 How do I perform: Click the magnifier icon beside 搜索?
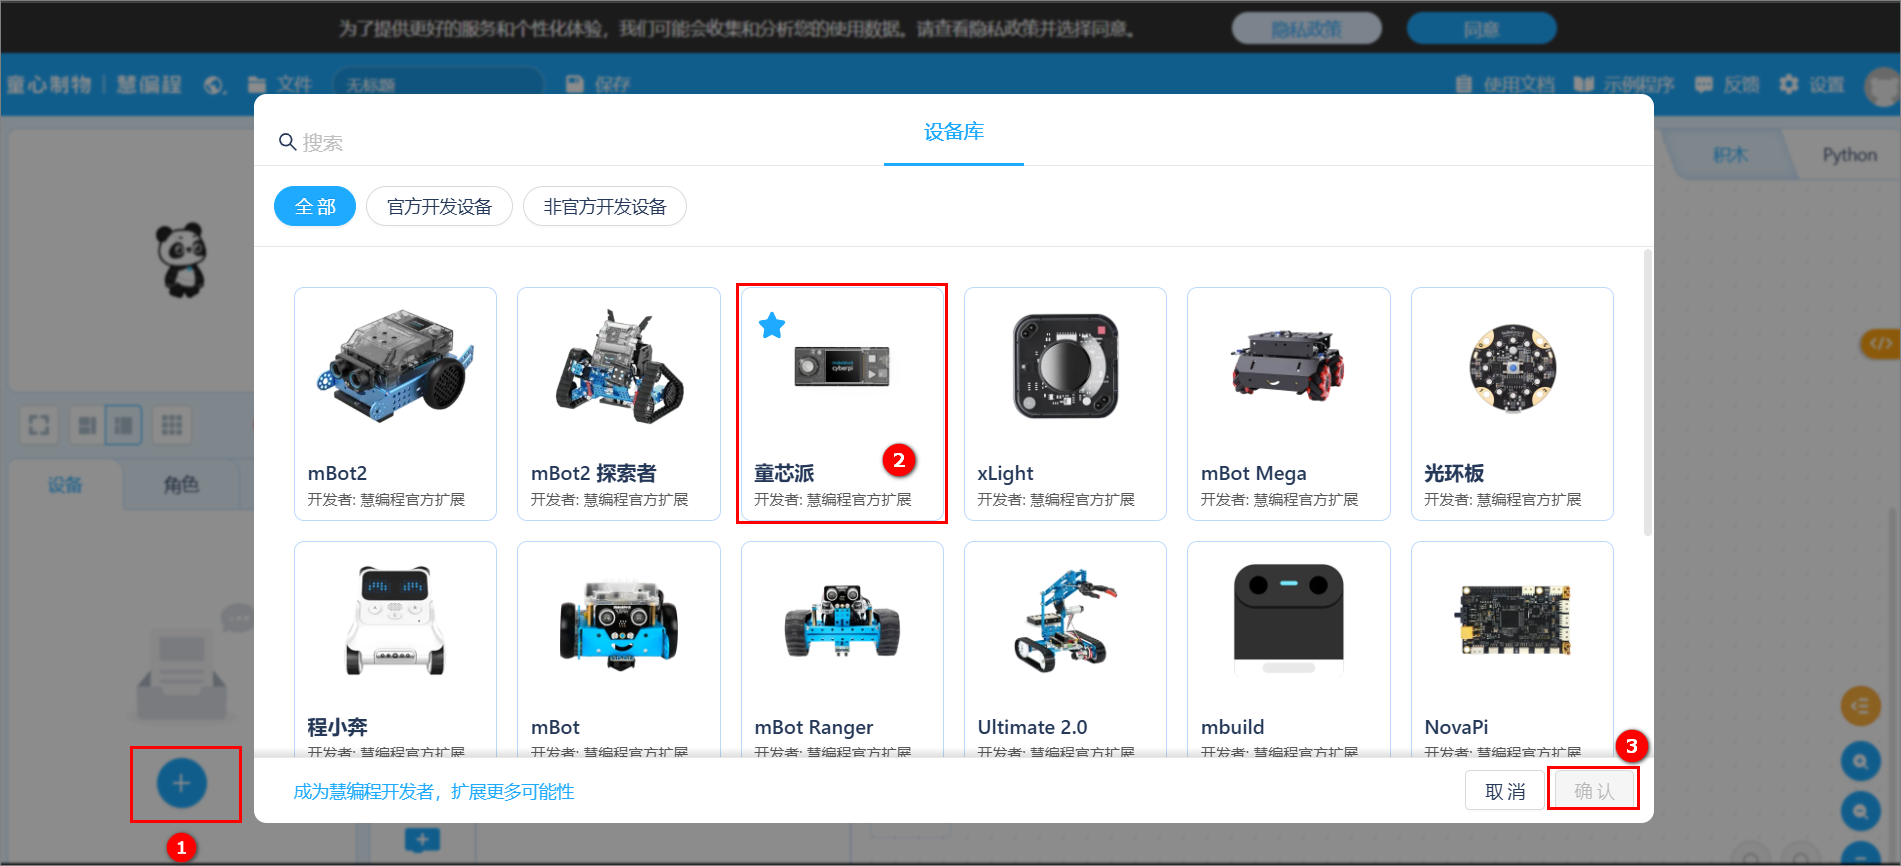(x=287, y=142)
